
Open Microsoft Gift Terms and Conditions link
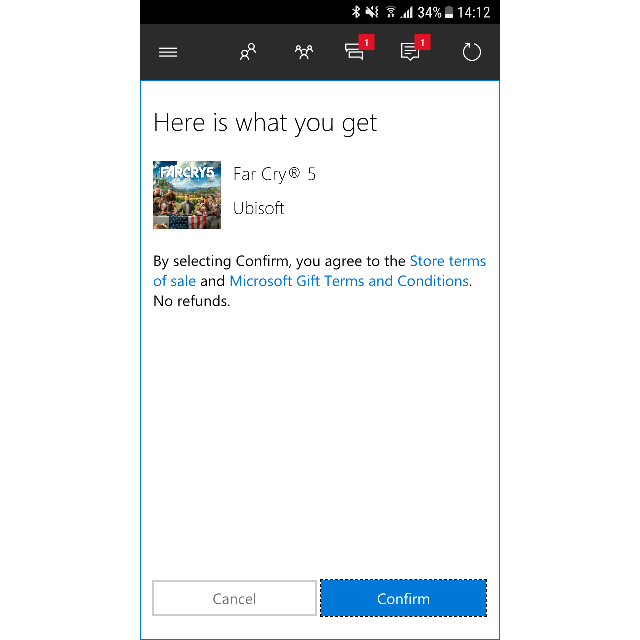pos(349,281)
